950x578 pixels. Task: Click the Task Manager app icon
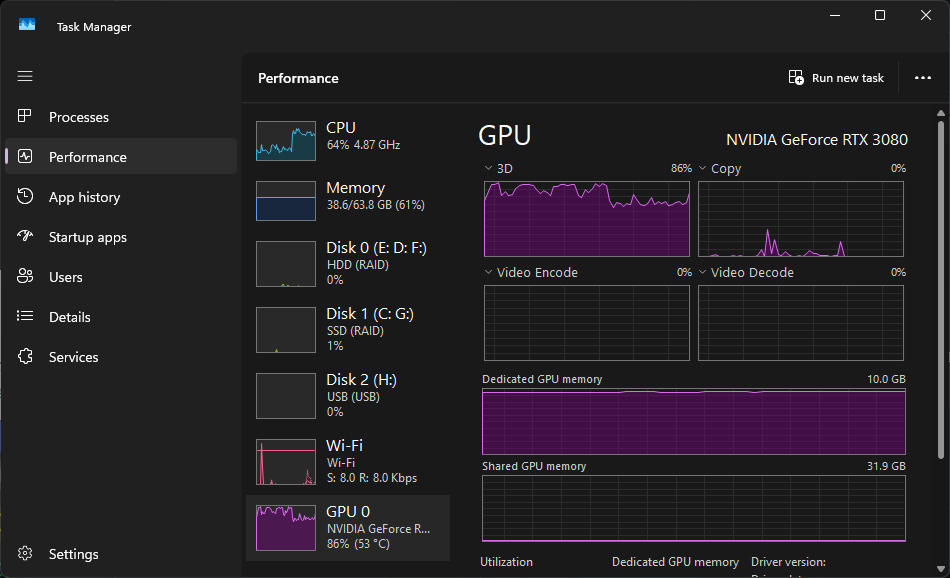[27, 25]
